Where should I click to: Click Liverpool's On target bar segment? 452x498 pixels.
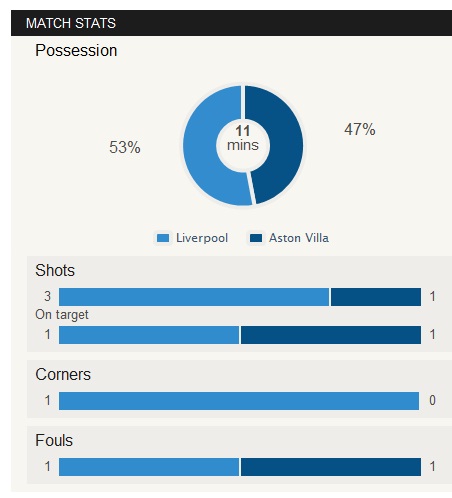point(149,335)
